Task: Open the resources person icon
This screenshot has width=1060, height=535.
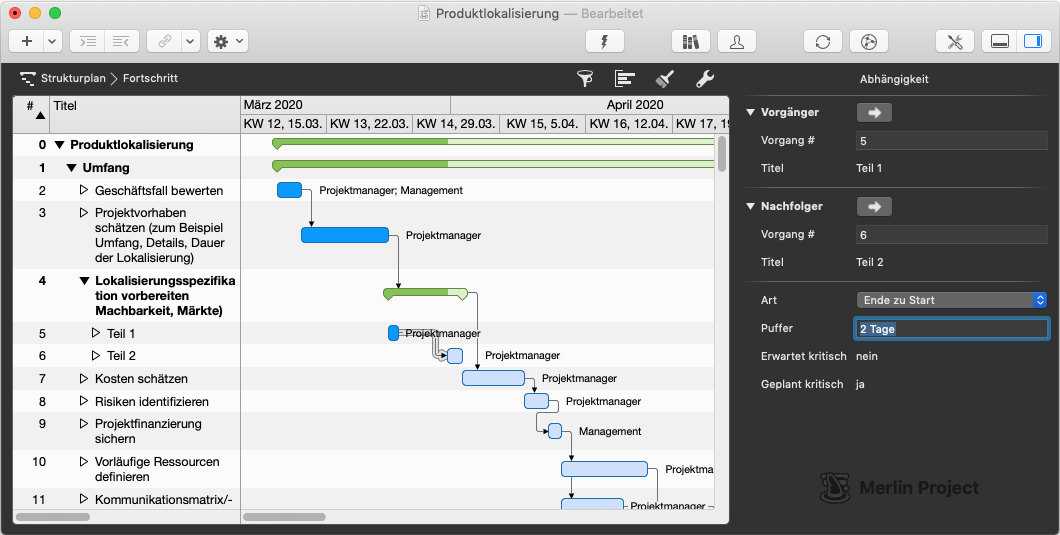Action: point(736,41)
